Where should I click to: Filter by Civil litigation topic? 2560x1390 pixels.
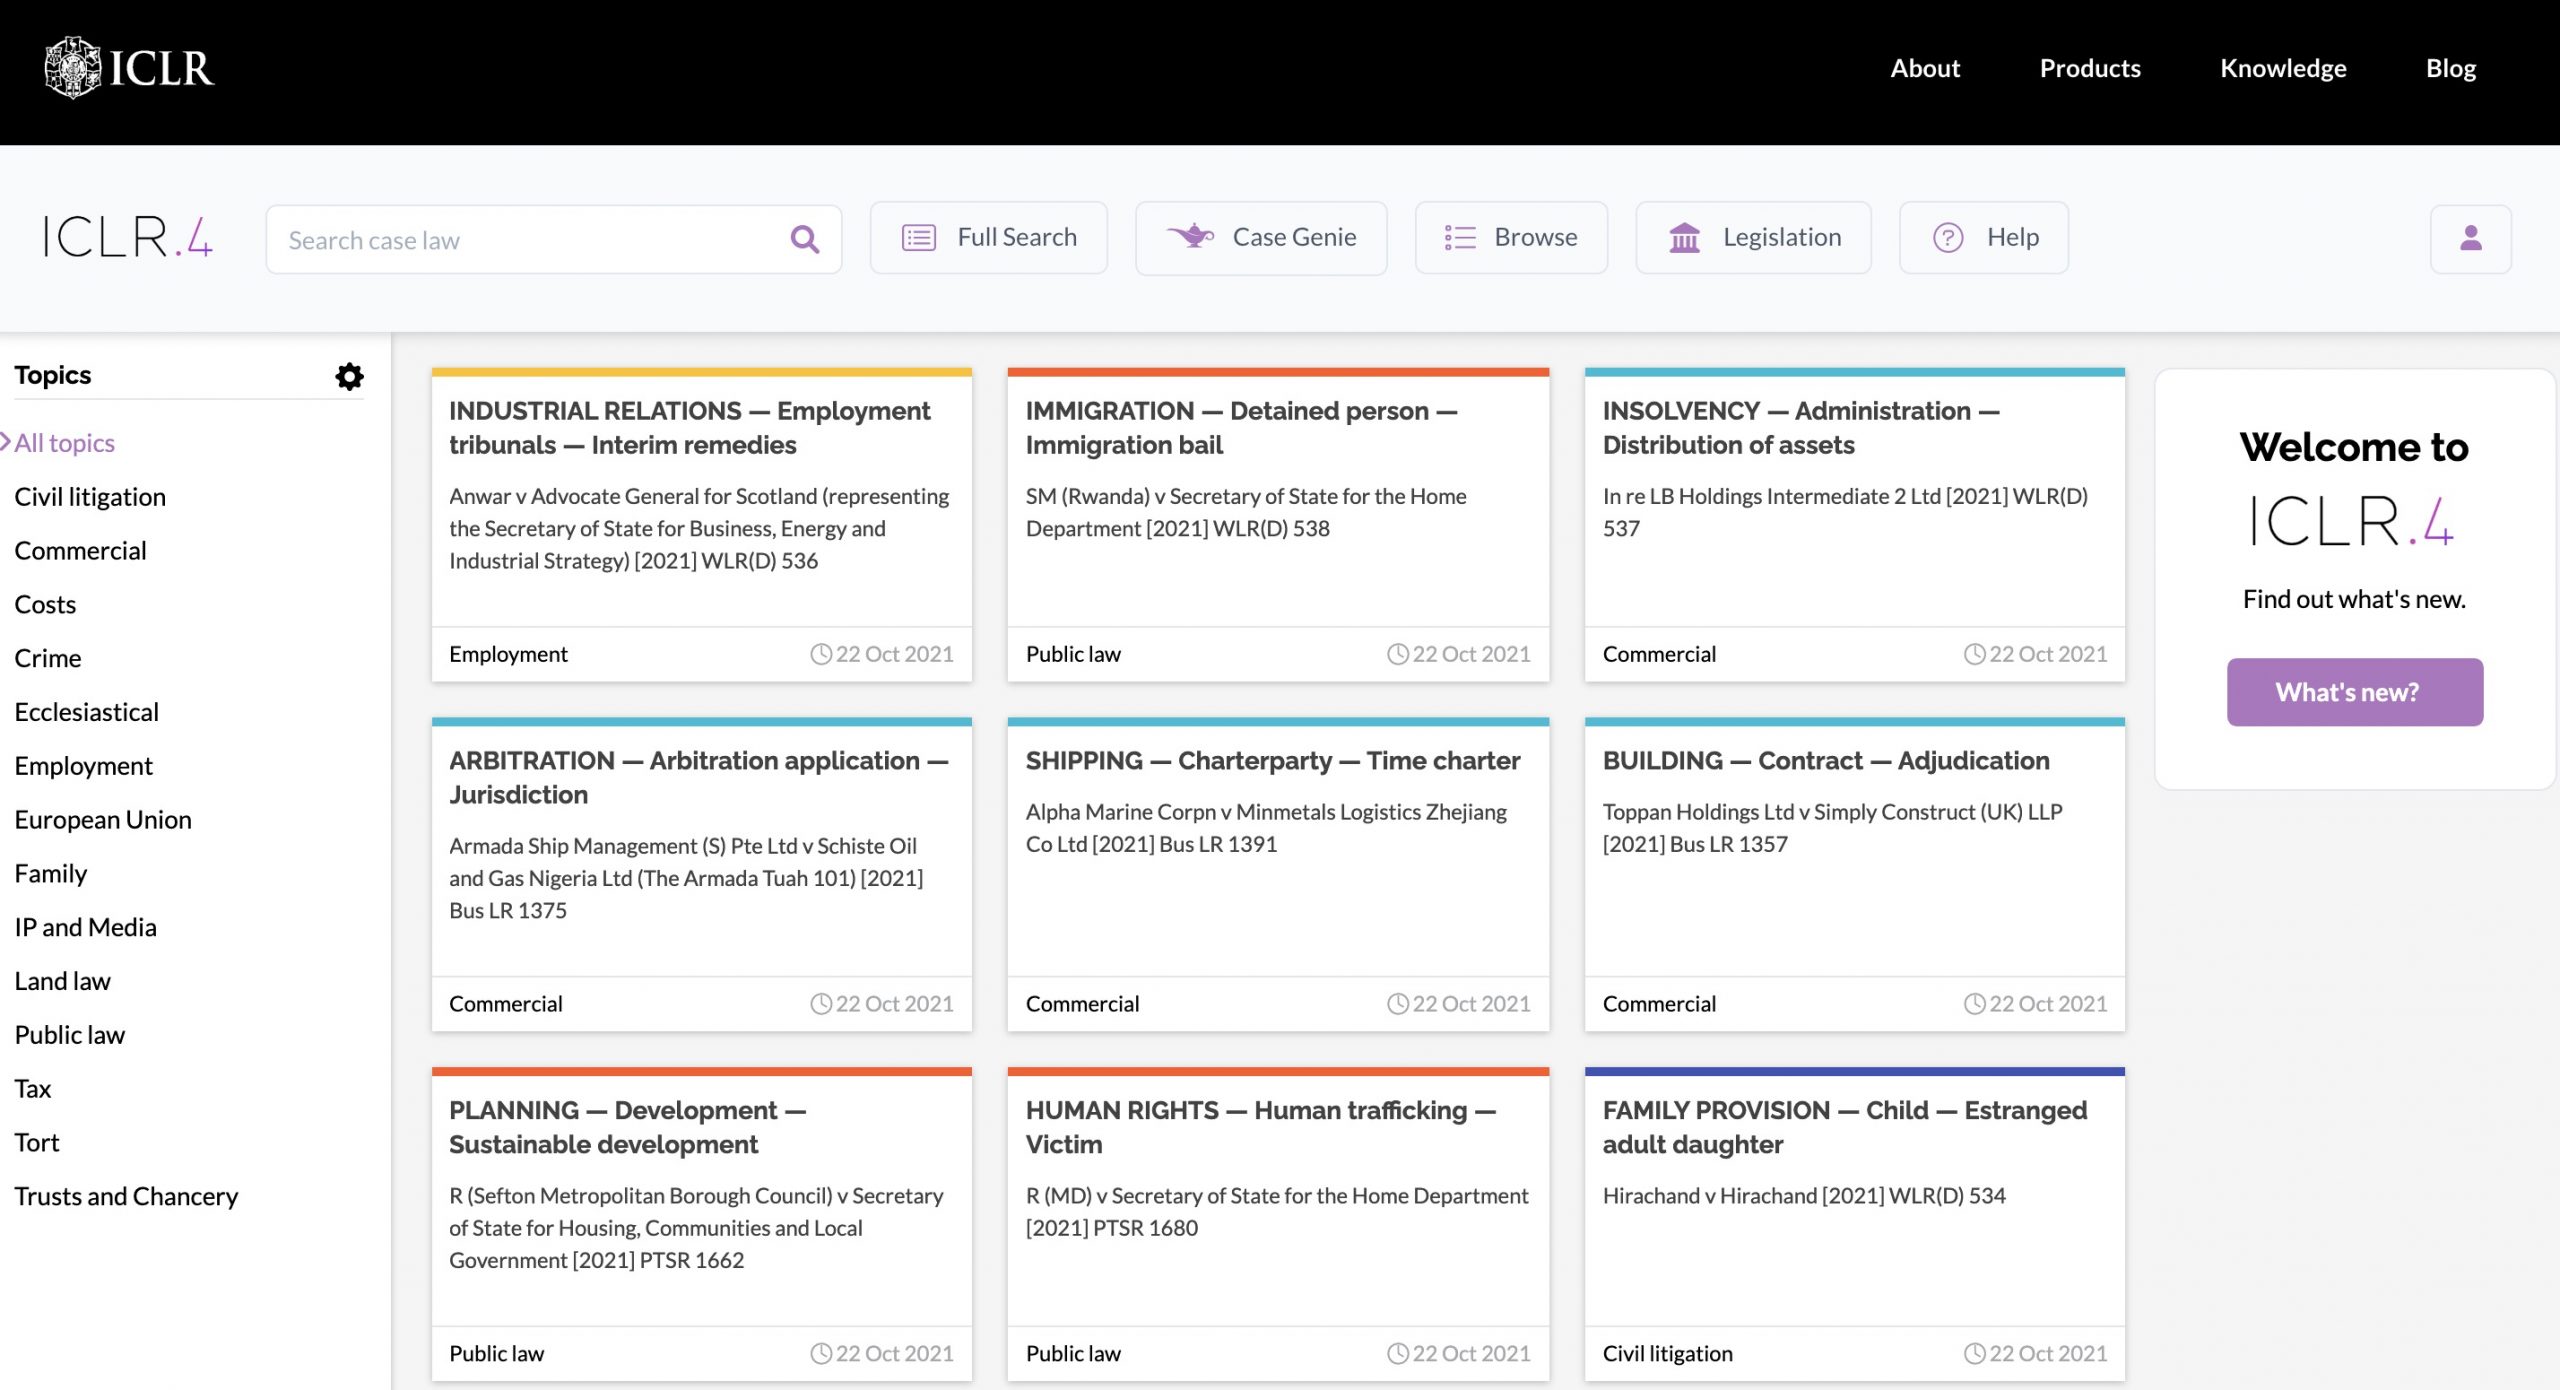tap(90, 497)
